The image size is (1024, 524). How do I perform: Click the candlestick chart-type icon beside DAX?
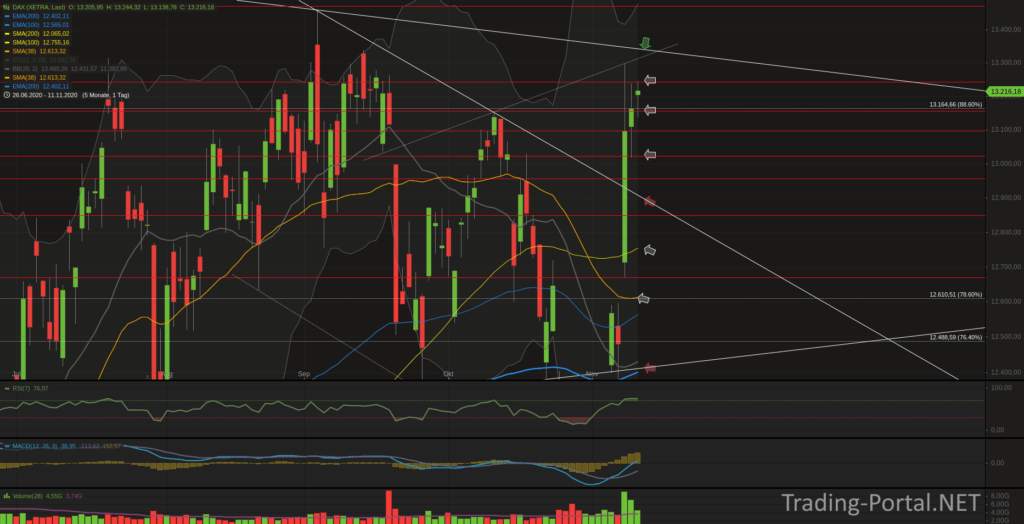pyautogui.click(x=7, y=7)
